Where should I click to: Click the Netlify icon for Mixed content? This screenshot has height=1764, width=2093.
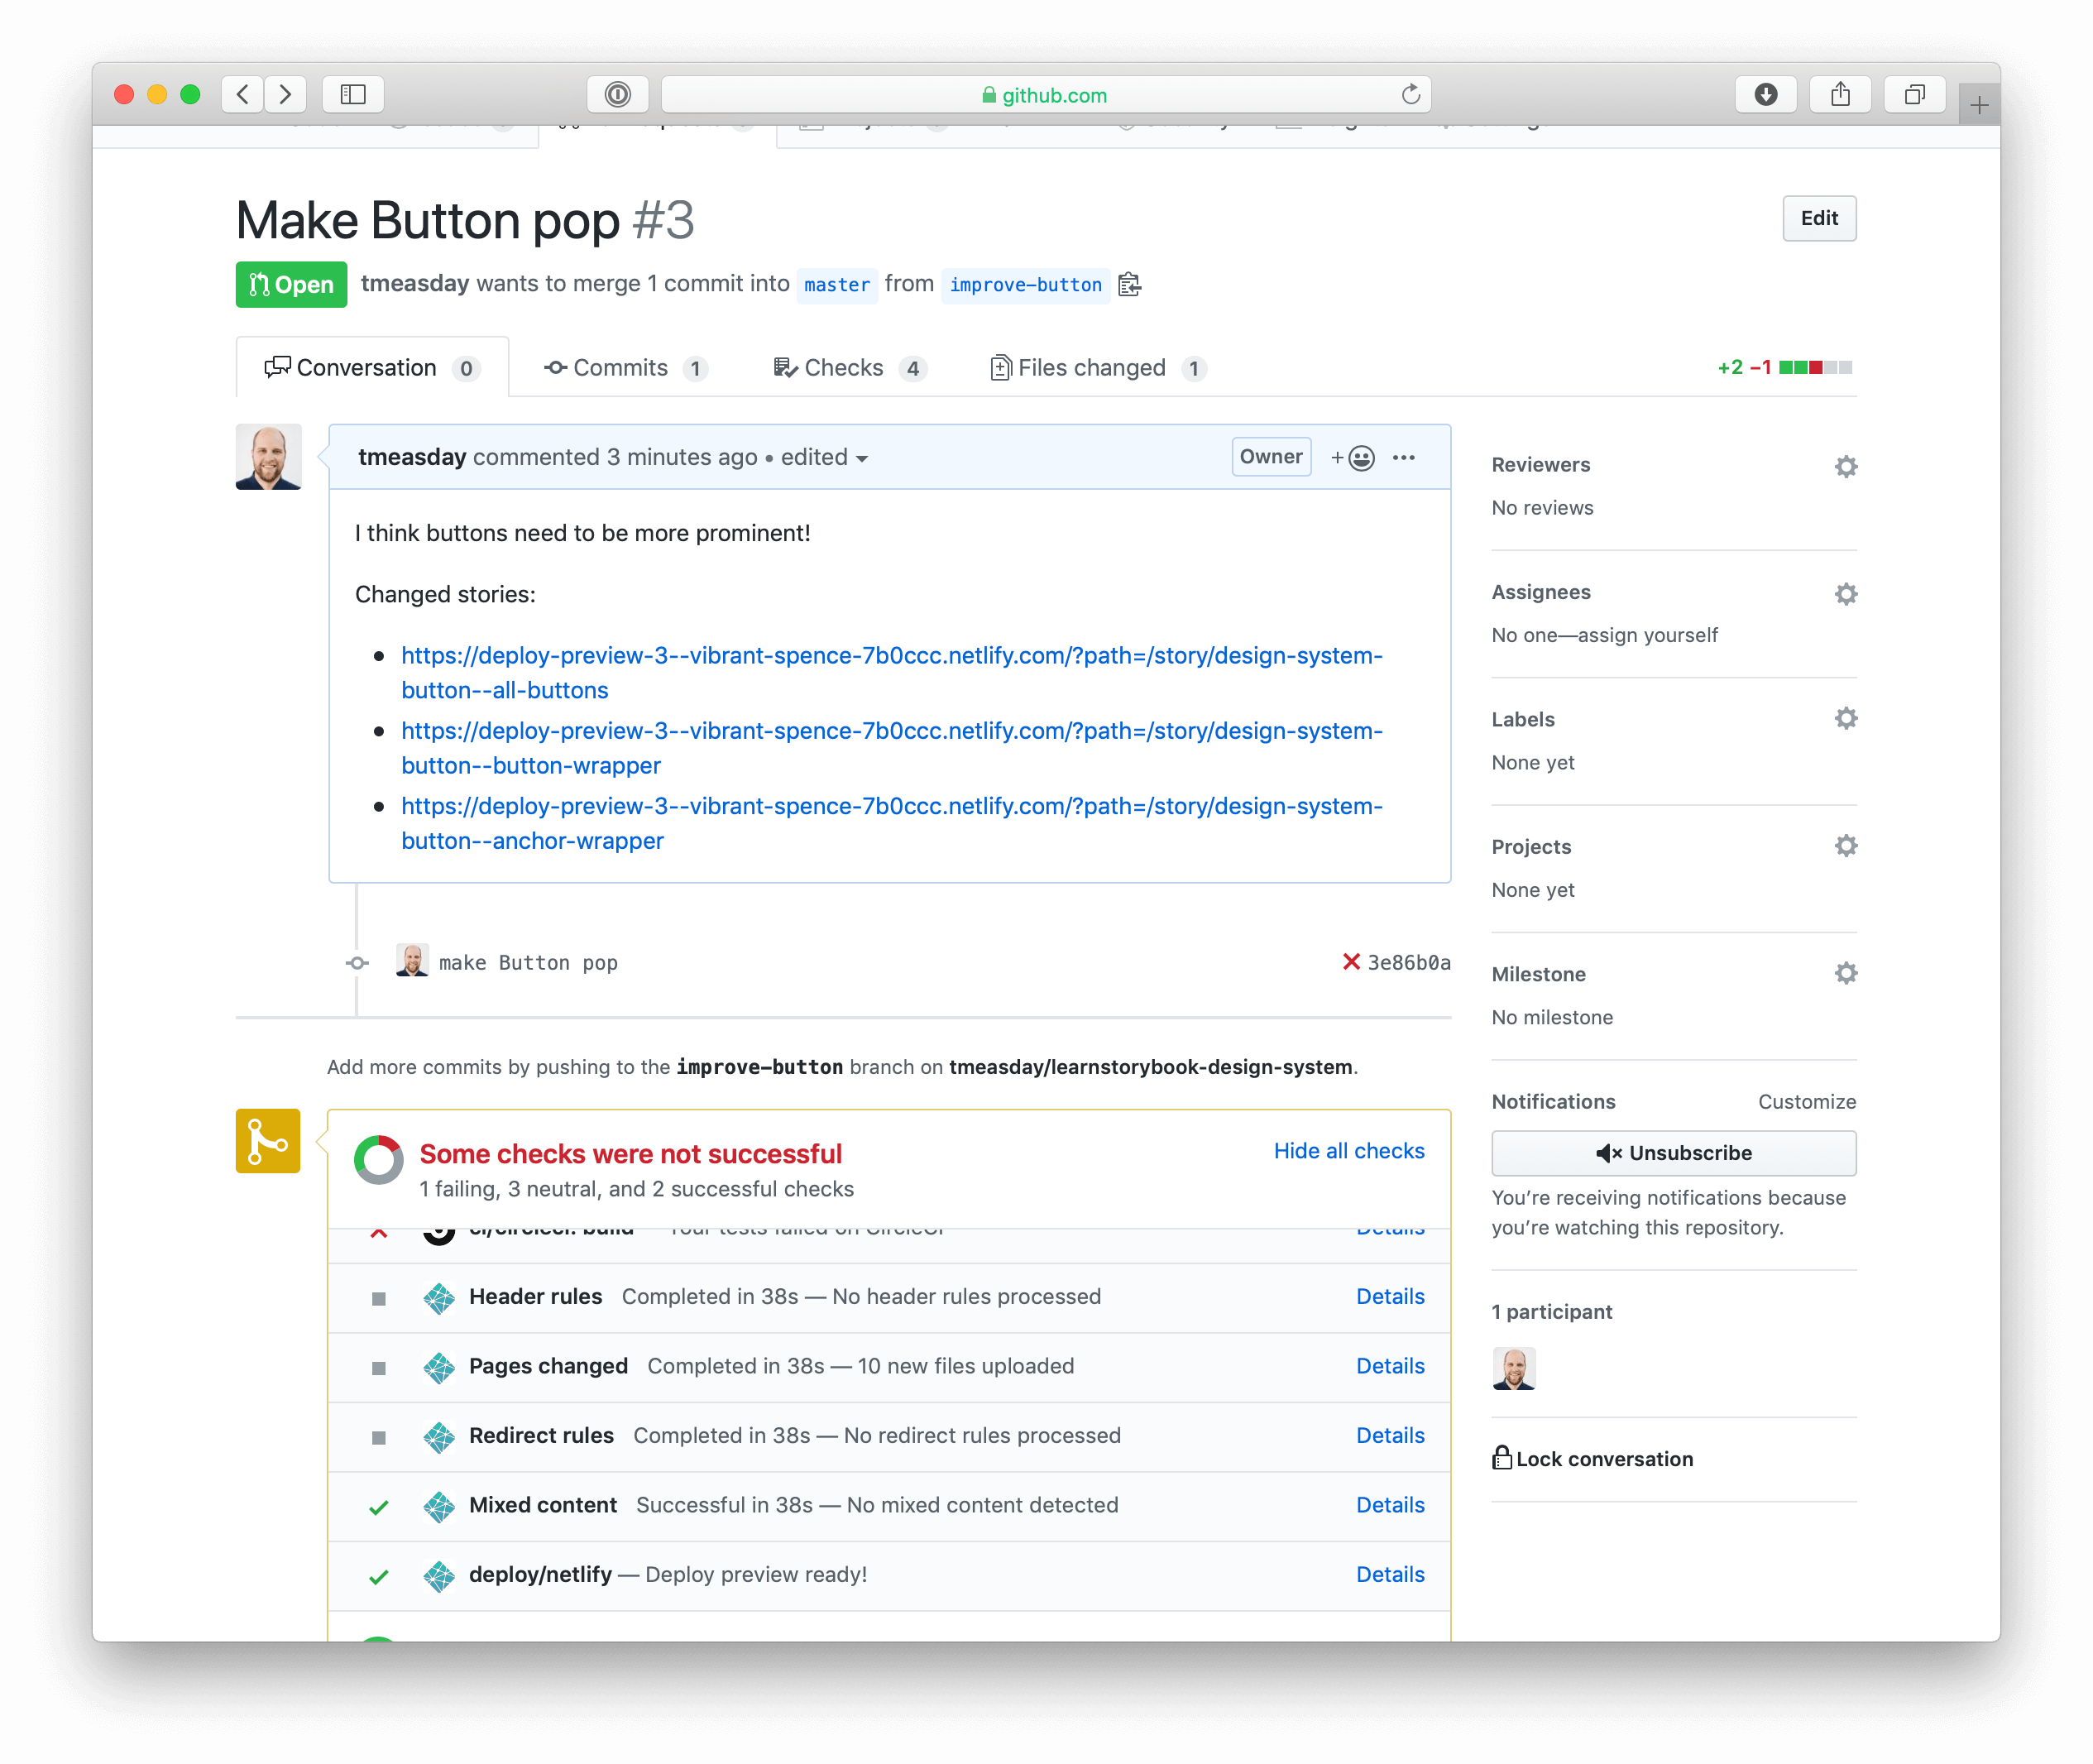[x=439, y=1506]
